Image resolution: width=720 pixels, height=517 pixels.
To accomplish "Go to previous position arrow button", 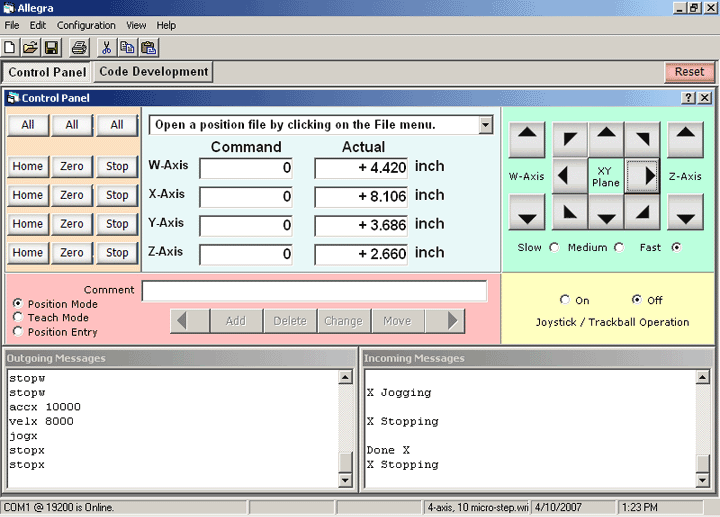I will 190,320.
